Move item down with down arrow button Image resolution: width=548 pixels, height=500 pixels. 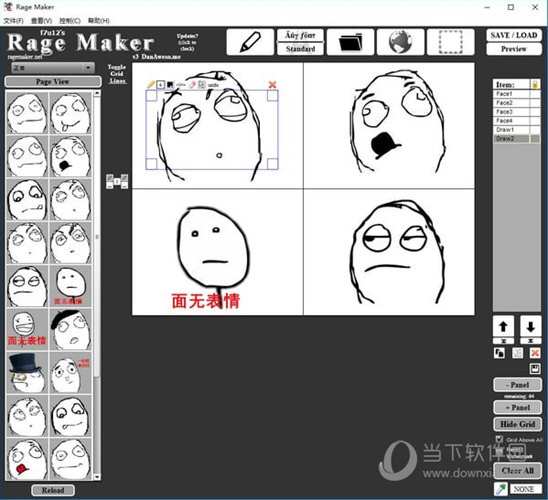(531, 327)
